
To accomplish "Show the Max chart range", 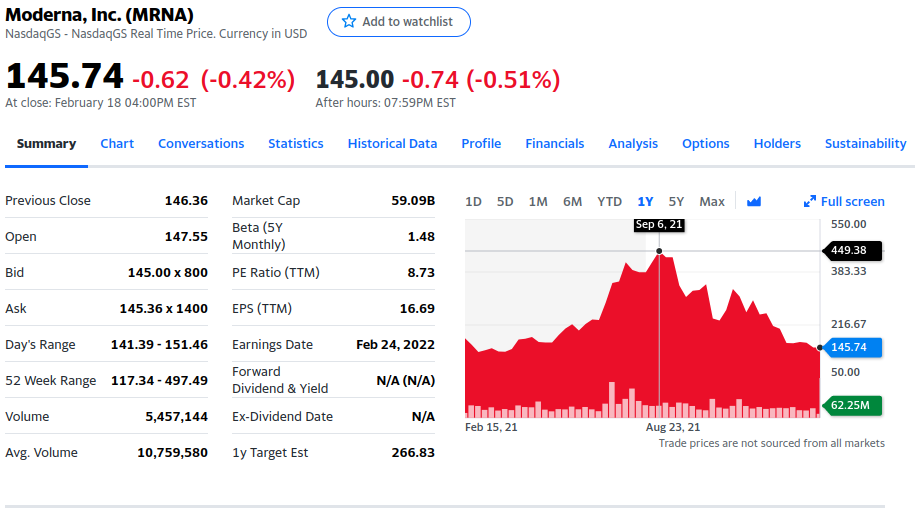I will [712, 202].
